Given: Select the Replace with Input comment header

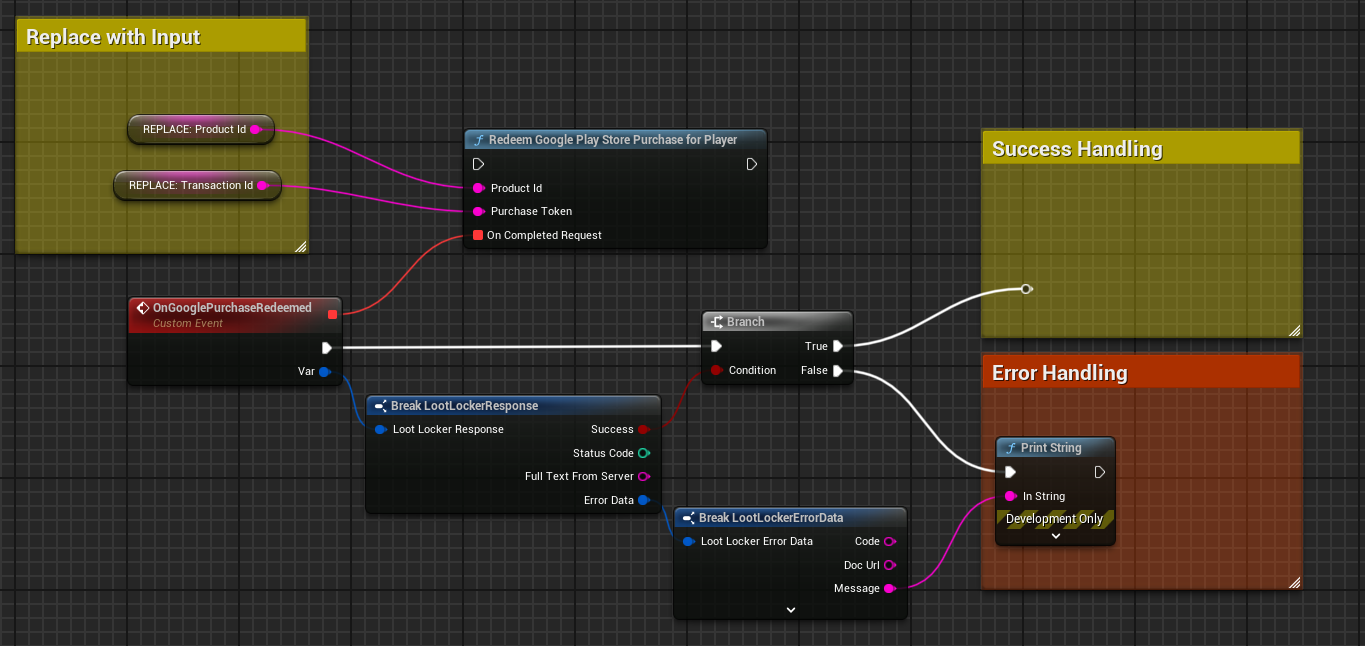Looking at the screenshot, I should (x=162, y=37).
